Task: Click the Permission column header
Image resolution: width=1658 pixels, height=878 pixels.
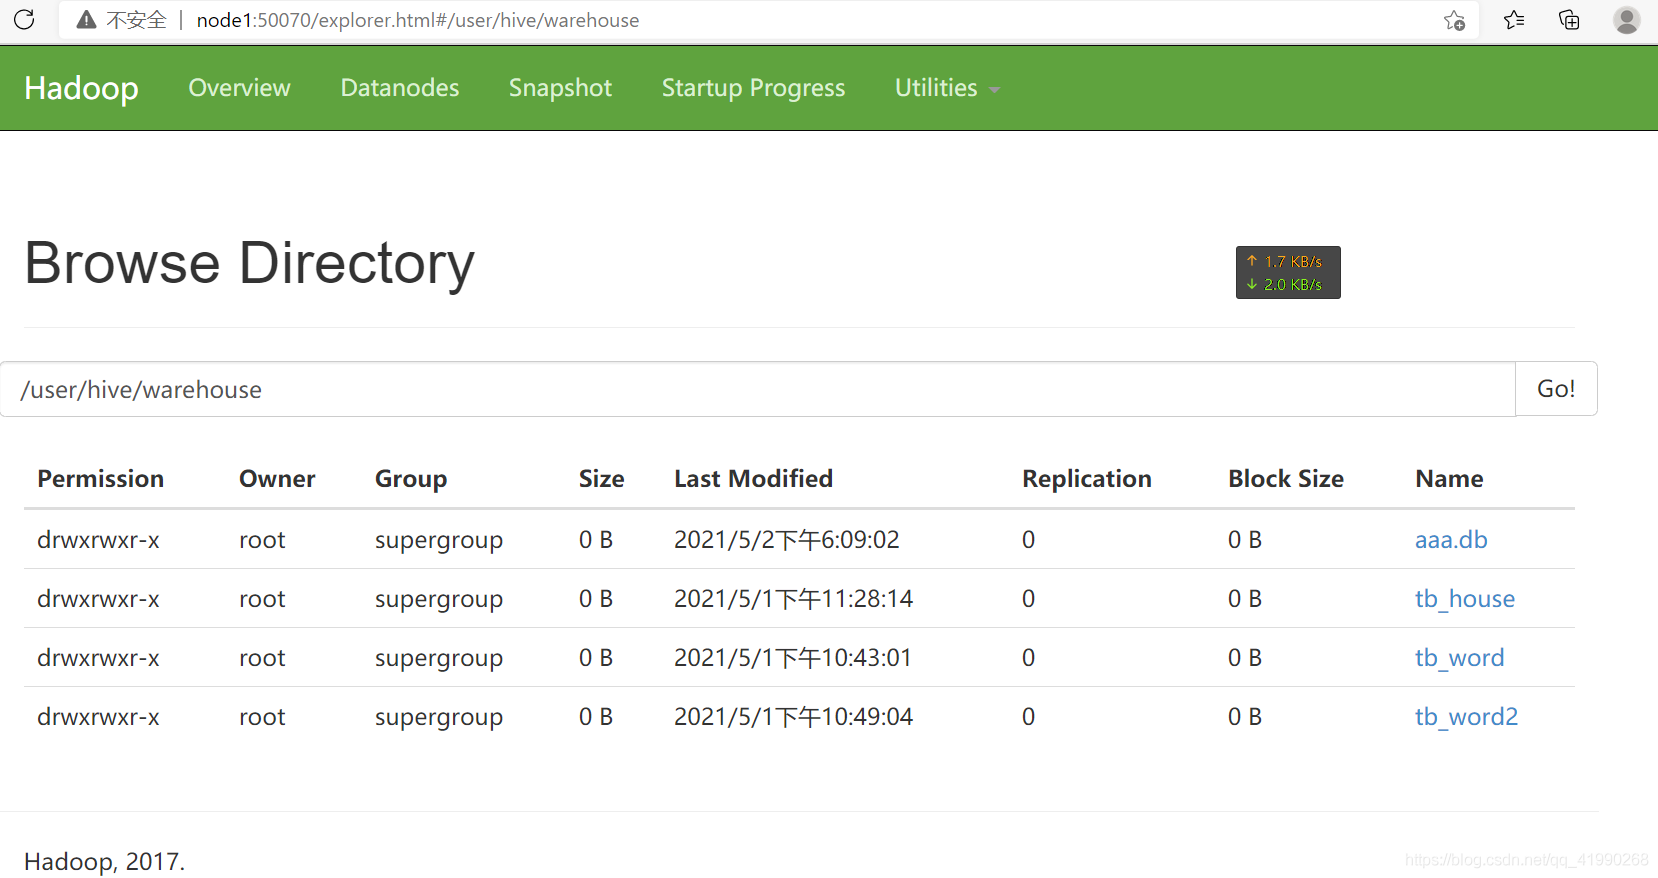Action: tap(101, 479)
